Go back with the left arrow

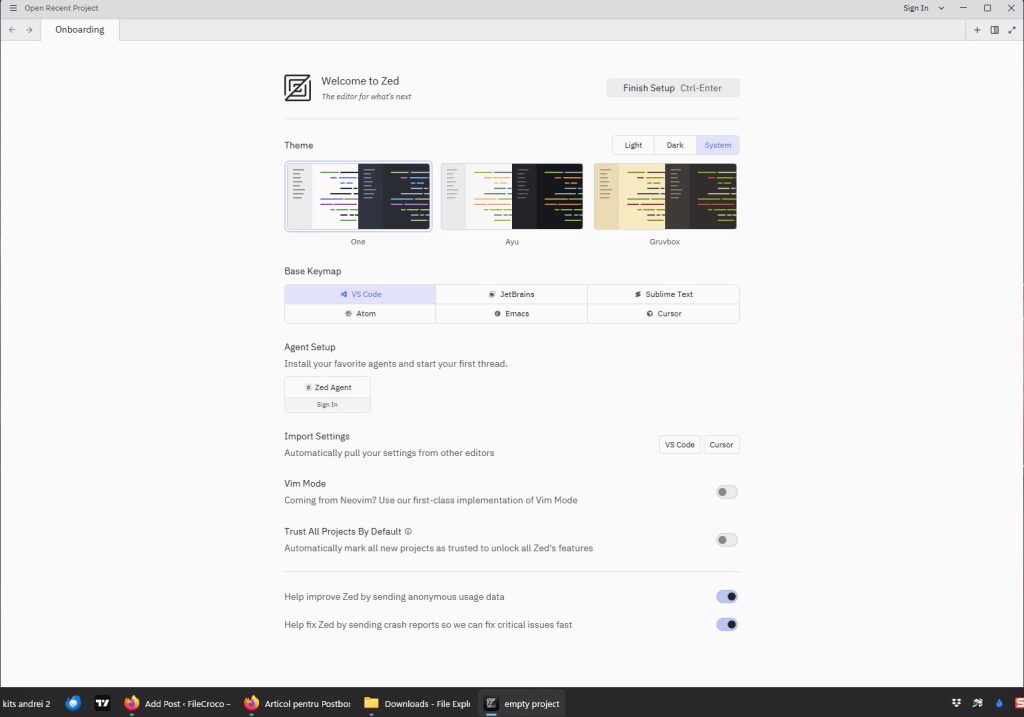[12, 30]
